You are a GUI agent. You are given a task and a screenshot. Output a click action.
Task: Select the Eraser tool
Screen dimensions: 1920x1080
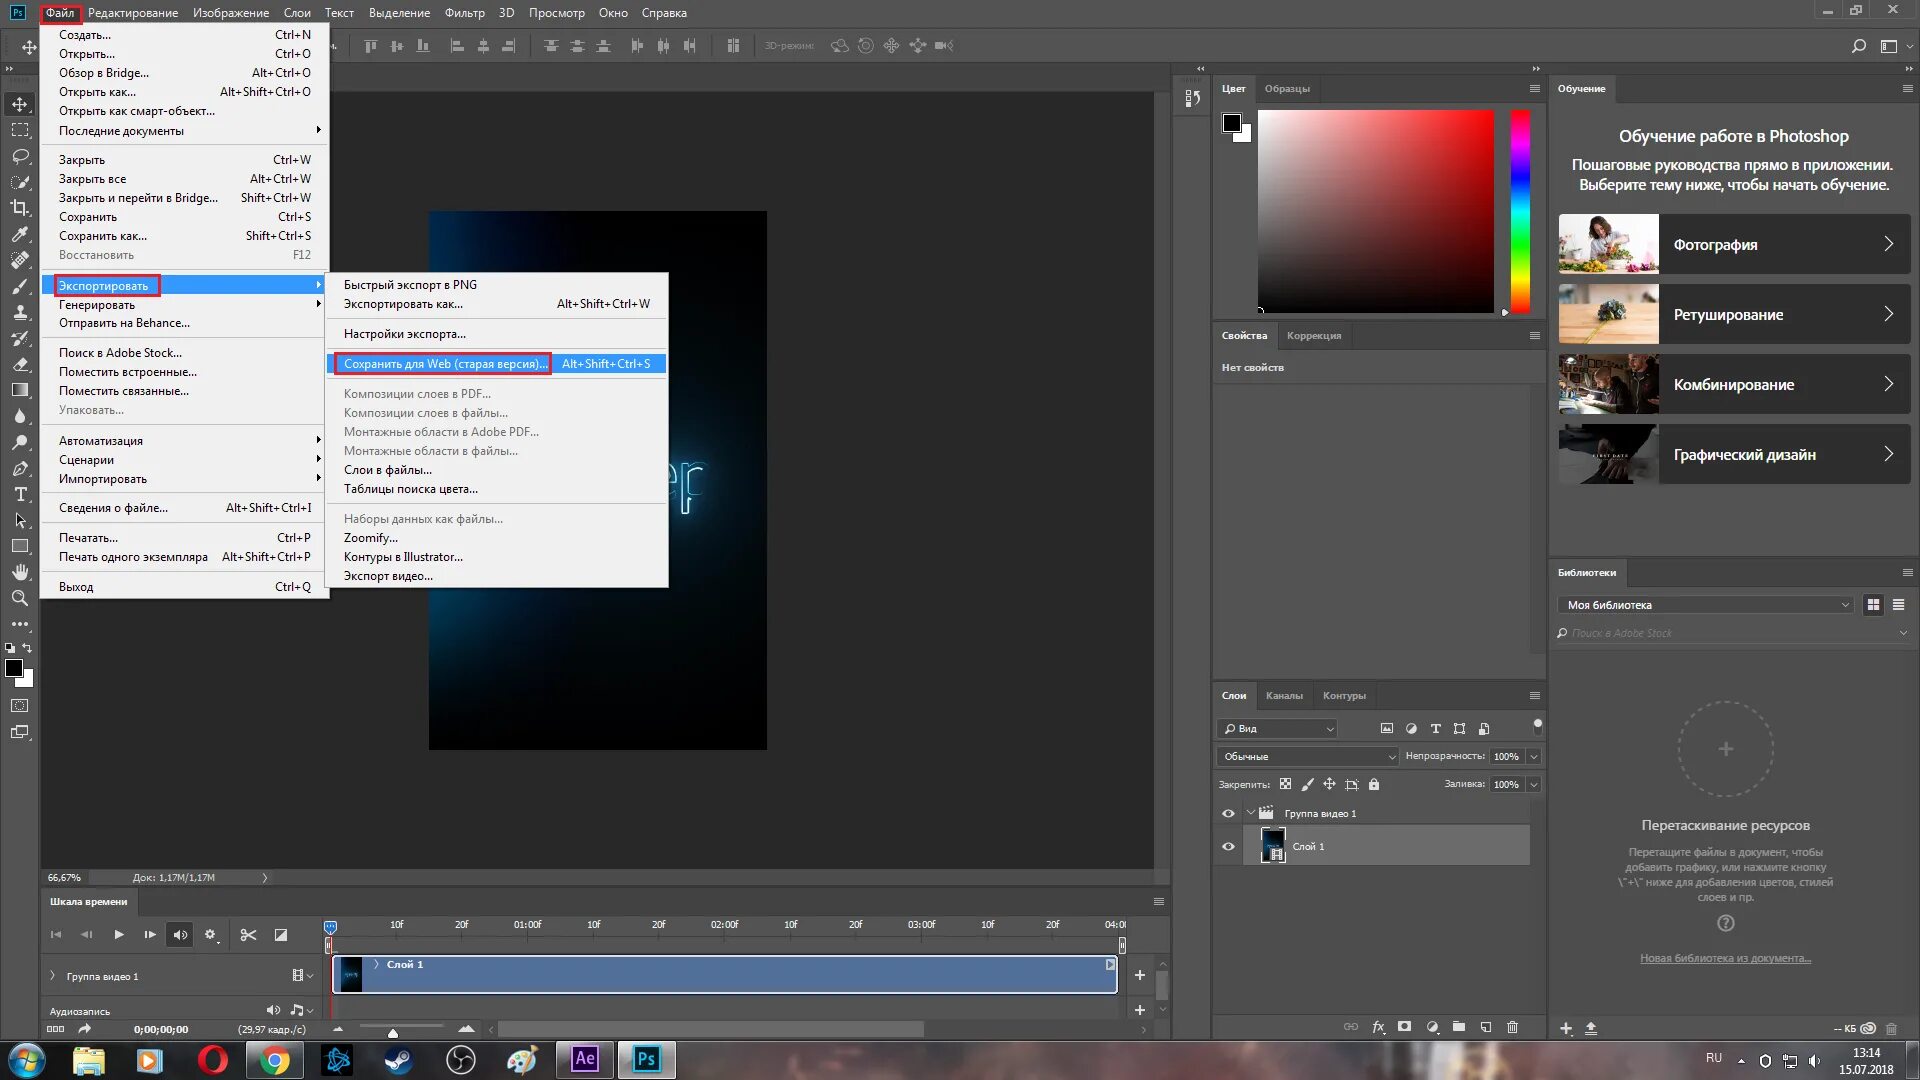coord(20,364)
